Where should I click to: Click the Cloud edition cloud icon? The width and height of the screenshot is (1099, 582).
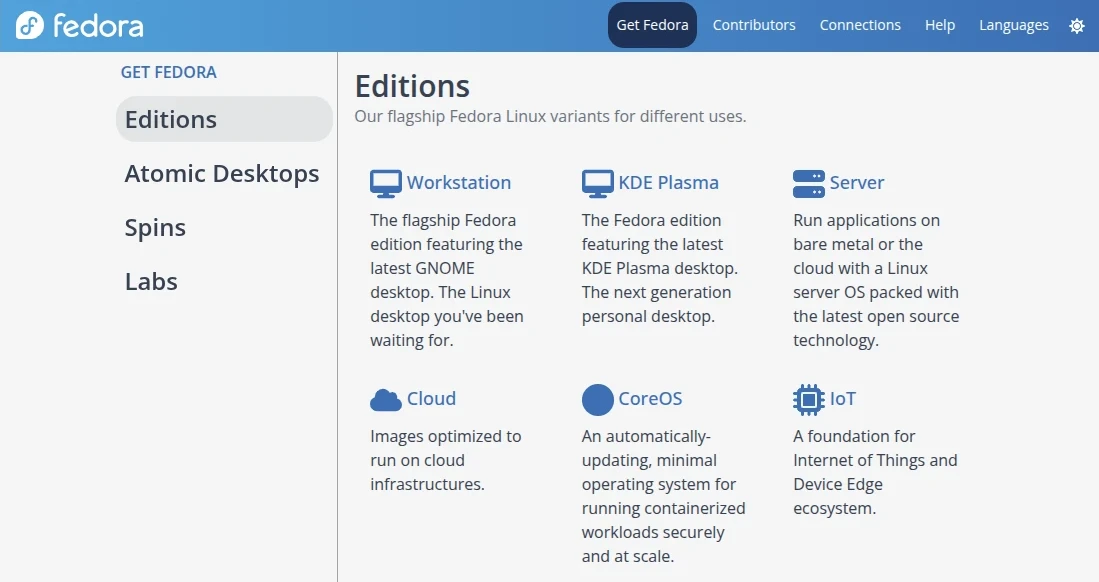(385, 399)
